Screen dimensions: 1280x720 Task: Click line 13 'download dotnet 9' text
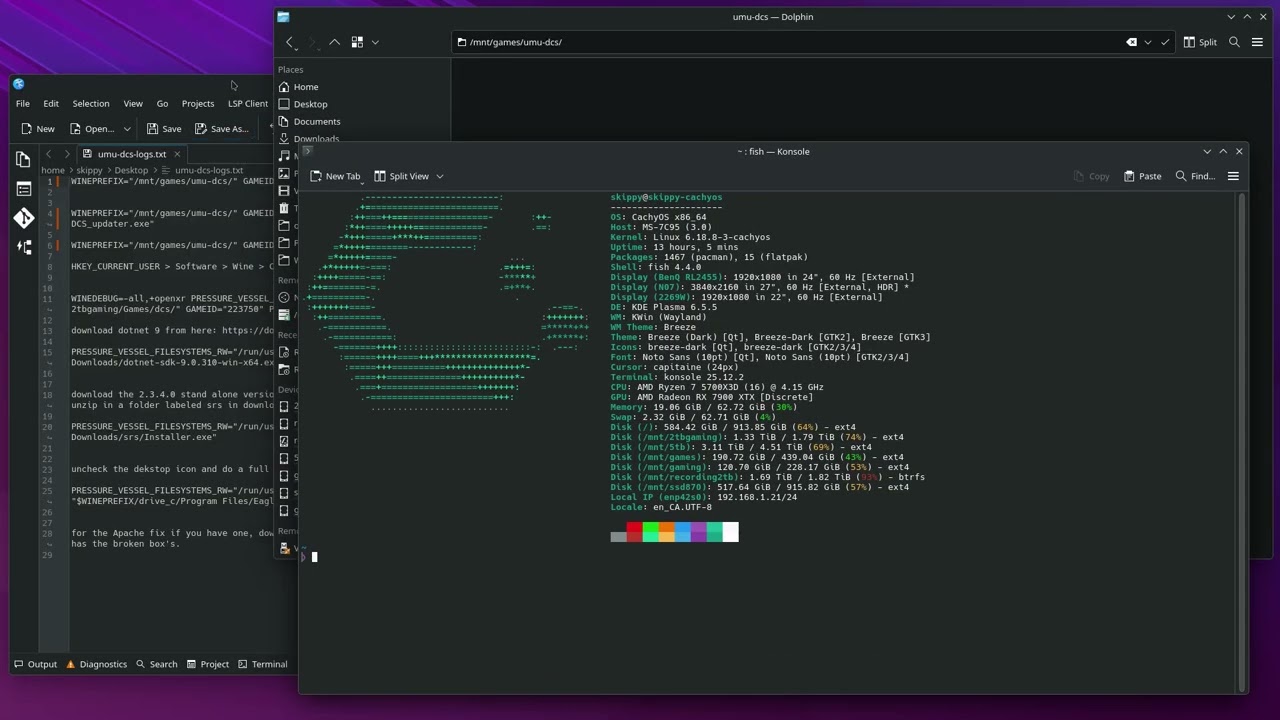(171, 330)
